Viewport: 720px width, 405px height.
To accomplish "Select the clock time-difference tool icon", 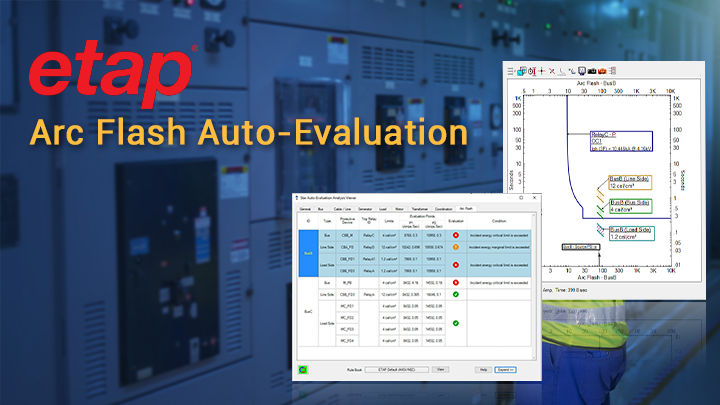I will tap(531, 71).
